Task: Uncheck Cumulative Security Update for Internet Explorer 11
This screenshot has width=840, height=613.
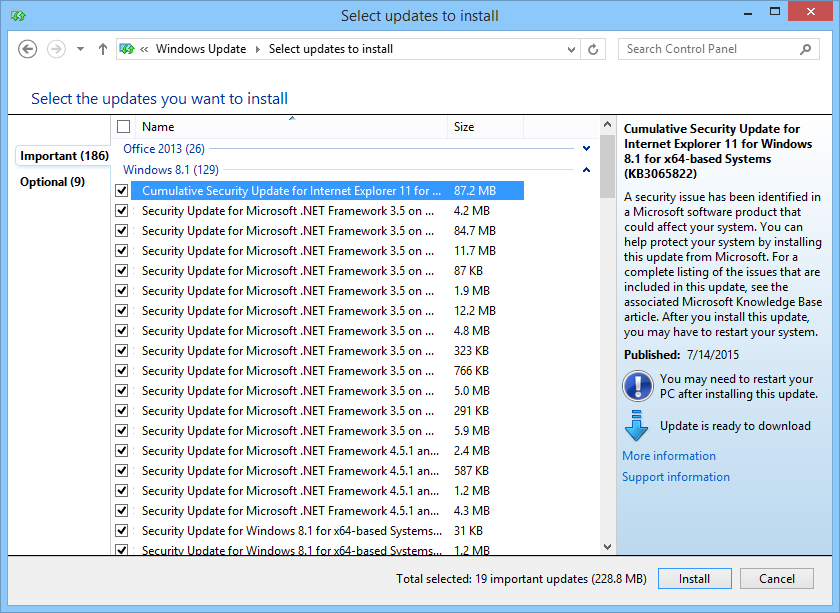Action: tap(122, 190)
